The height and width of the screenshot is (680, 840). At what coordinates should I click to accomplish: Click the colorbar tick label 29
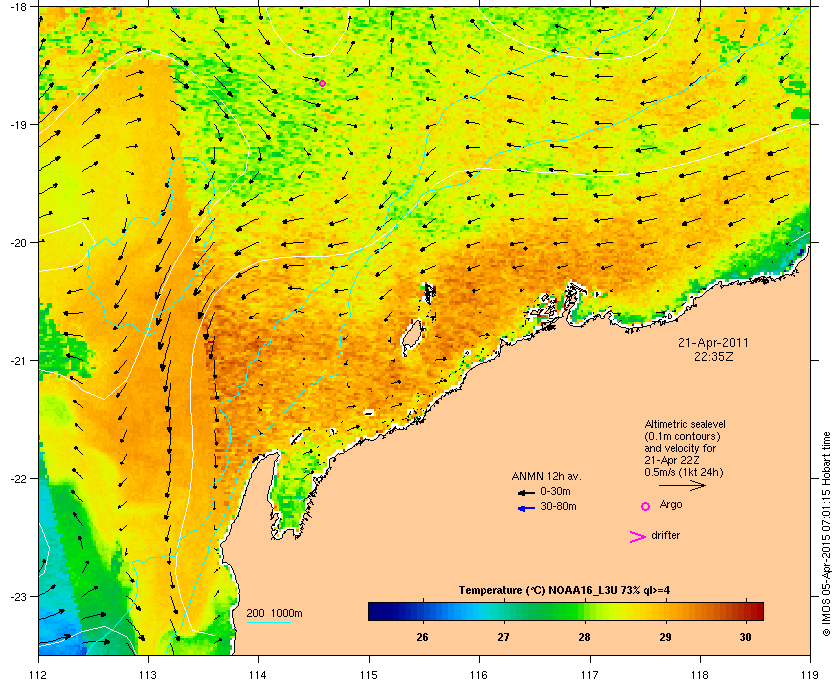pyautogui.click(x=665, y=637)
